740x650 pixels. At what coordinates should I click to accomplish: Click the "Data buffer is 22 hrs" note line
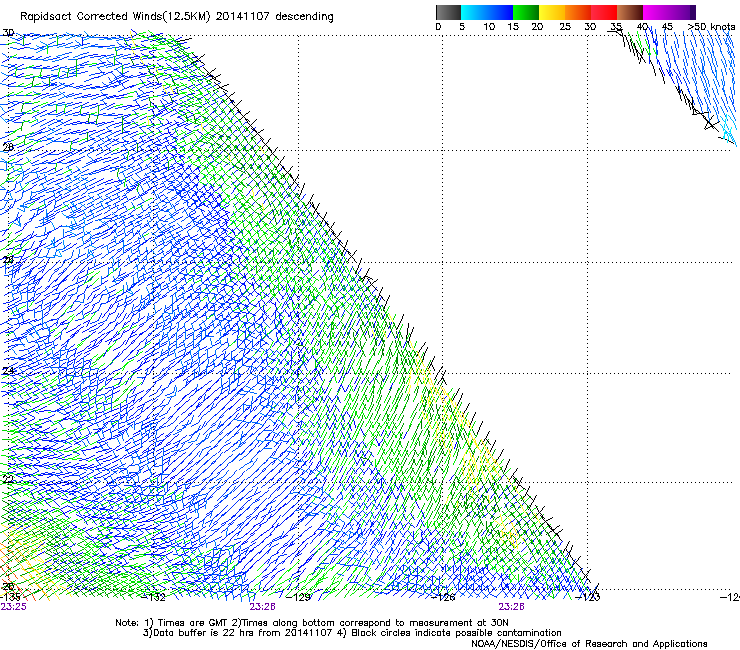pos(352,633)
